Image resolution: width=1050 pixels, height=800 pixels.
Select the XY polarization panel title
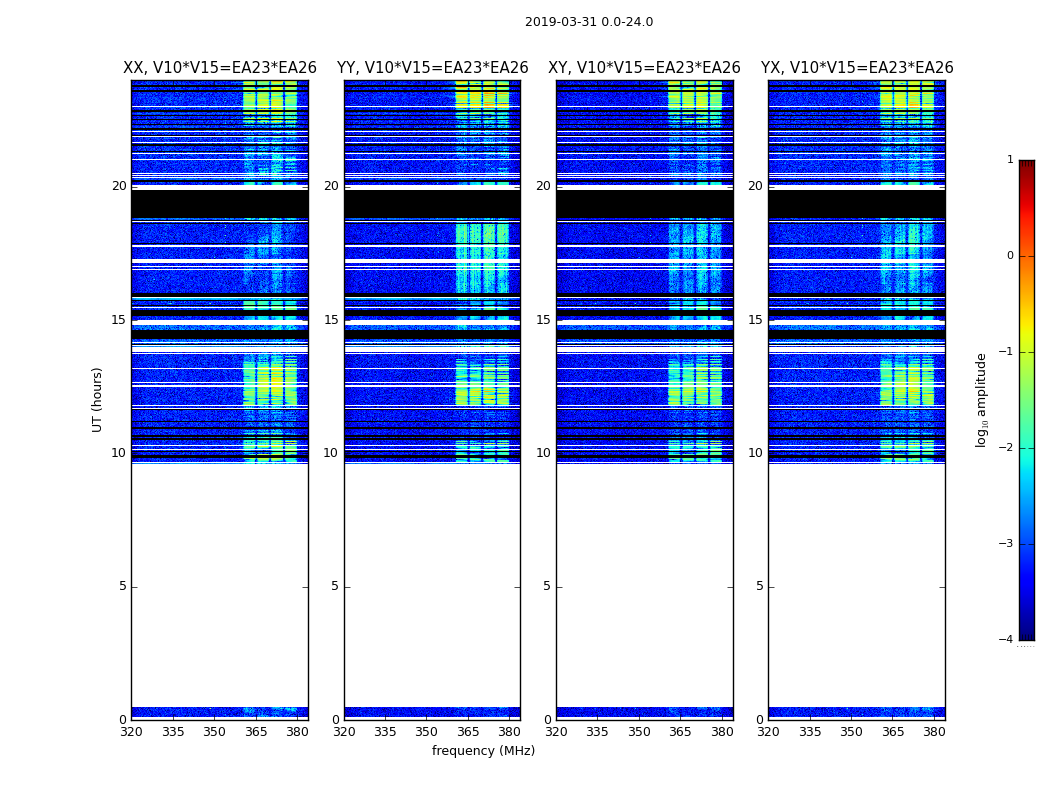644,68
